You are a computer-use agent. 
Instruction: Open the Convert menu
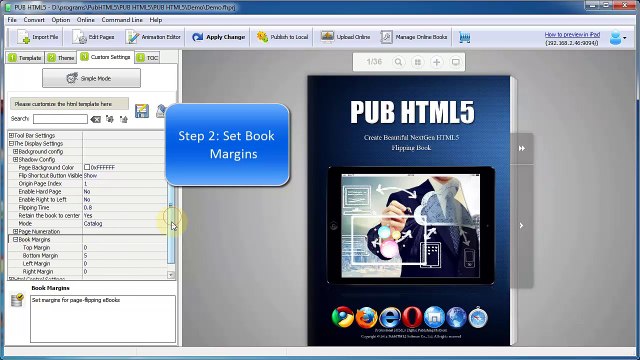(x=34, y=20)
